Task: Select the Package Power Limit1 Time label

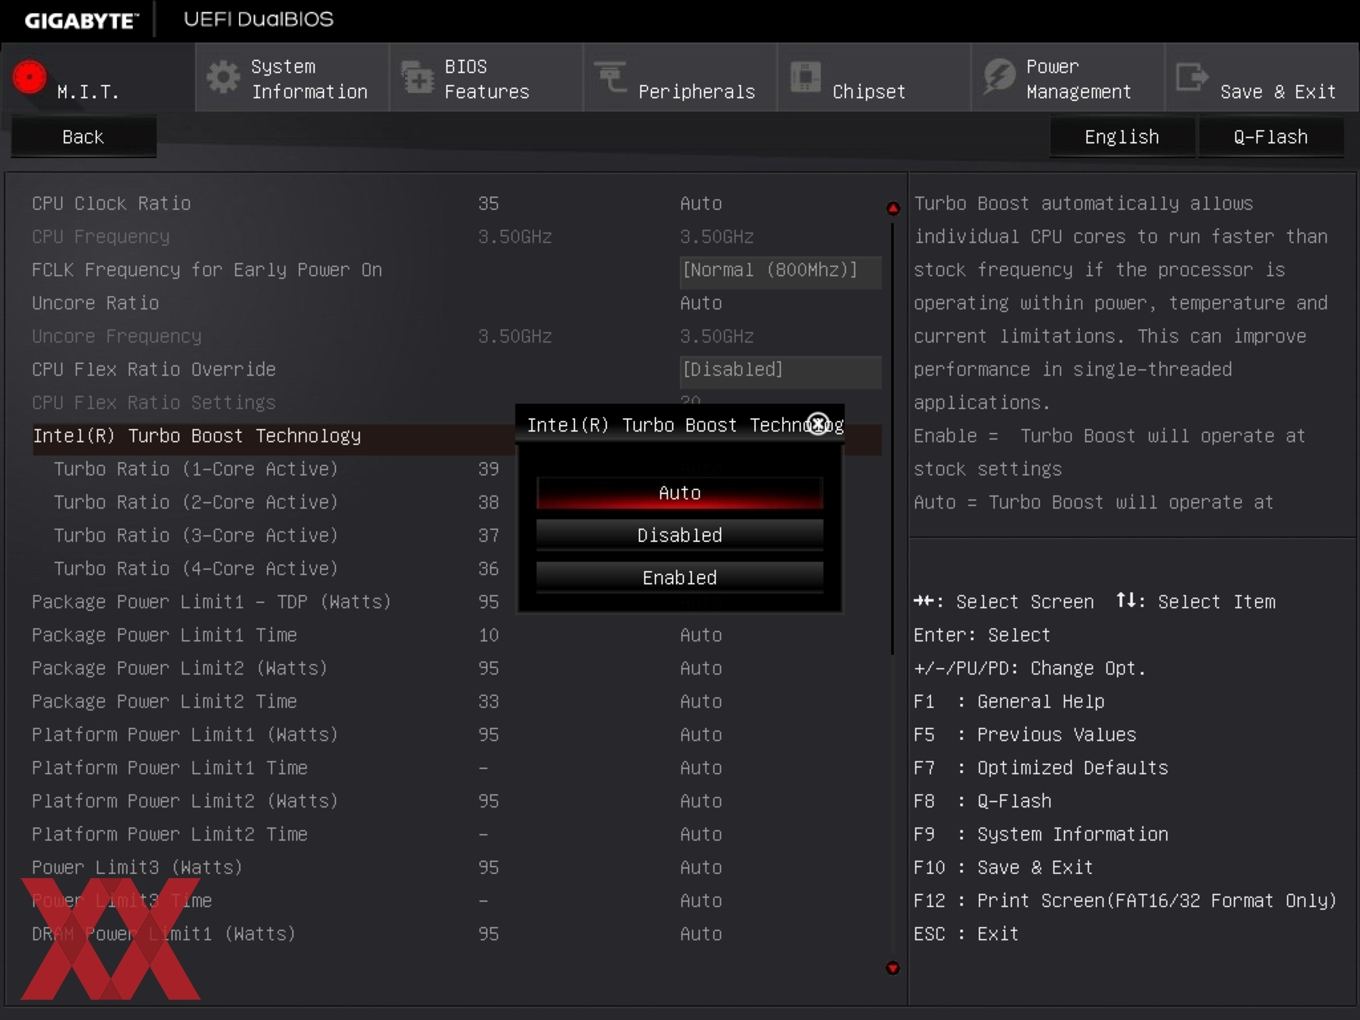Action: (164, 635)
